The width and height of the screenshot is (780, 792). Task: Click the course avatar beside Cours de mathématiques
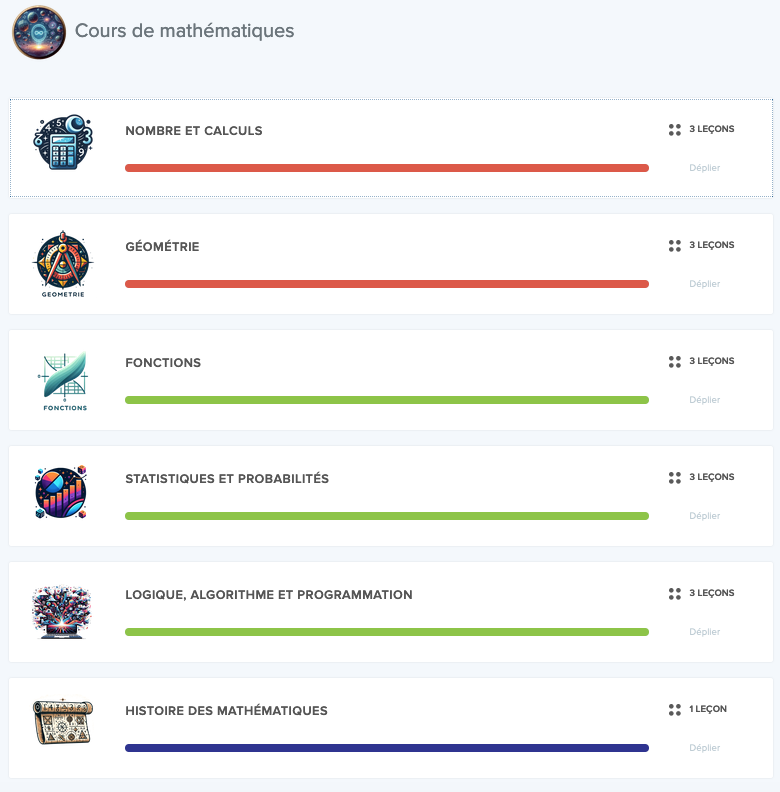[39, 32]
